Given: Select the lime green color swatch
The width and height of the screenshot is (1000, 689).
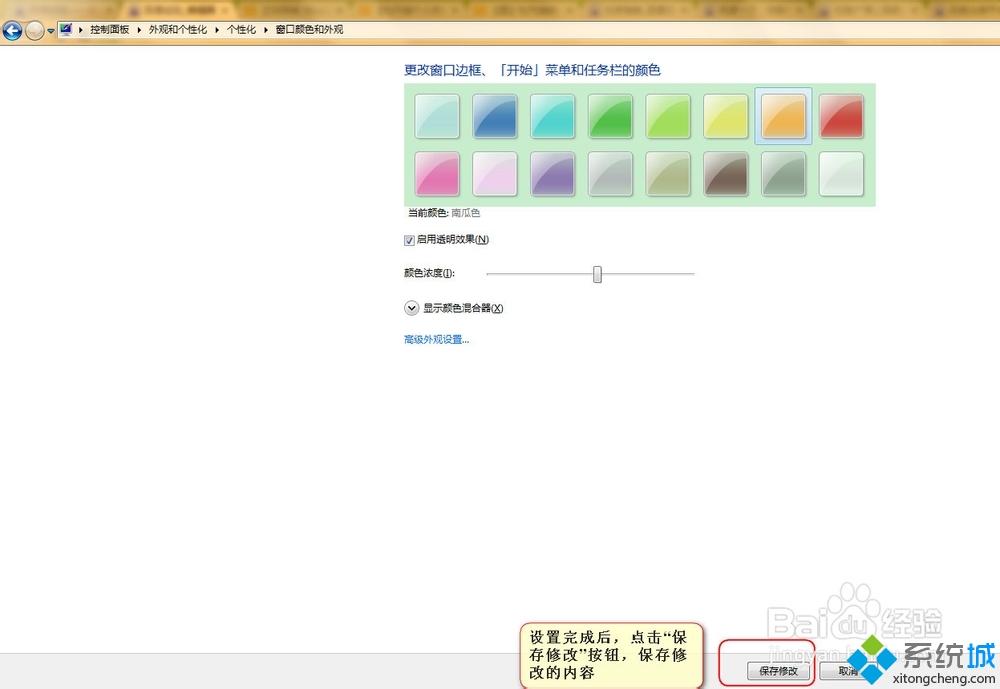Looking at the screenshot, I should [668, 116].
